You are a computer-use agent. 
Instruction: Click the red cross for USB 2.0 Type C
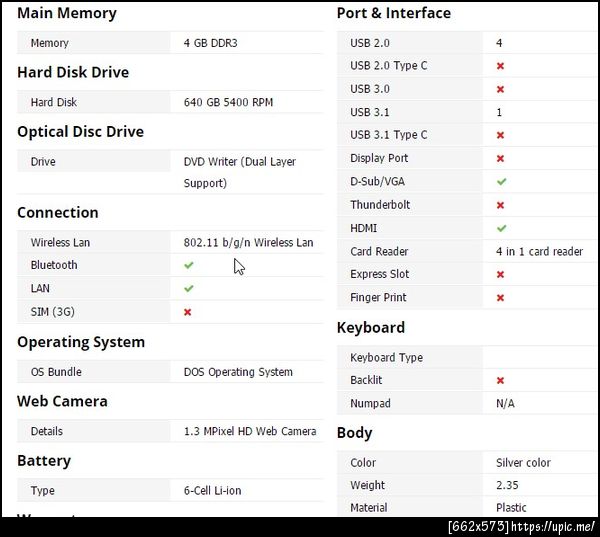[500, 66]
